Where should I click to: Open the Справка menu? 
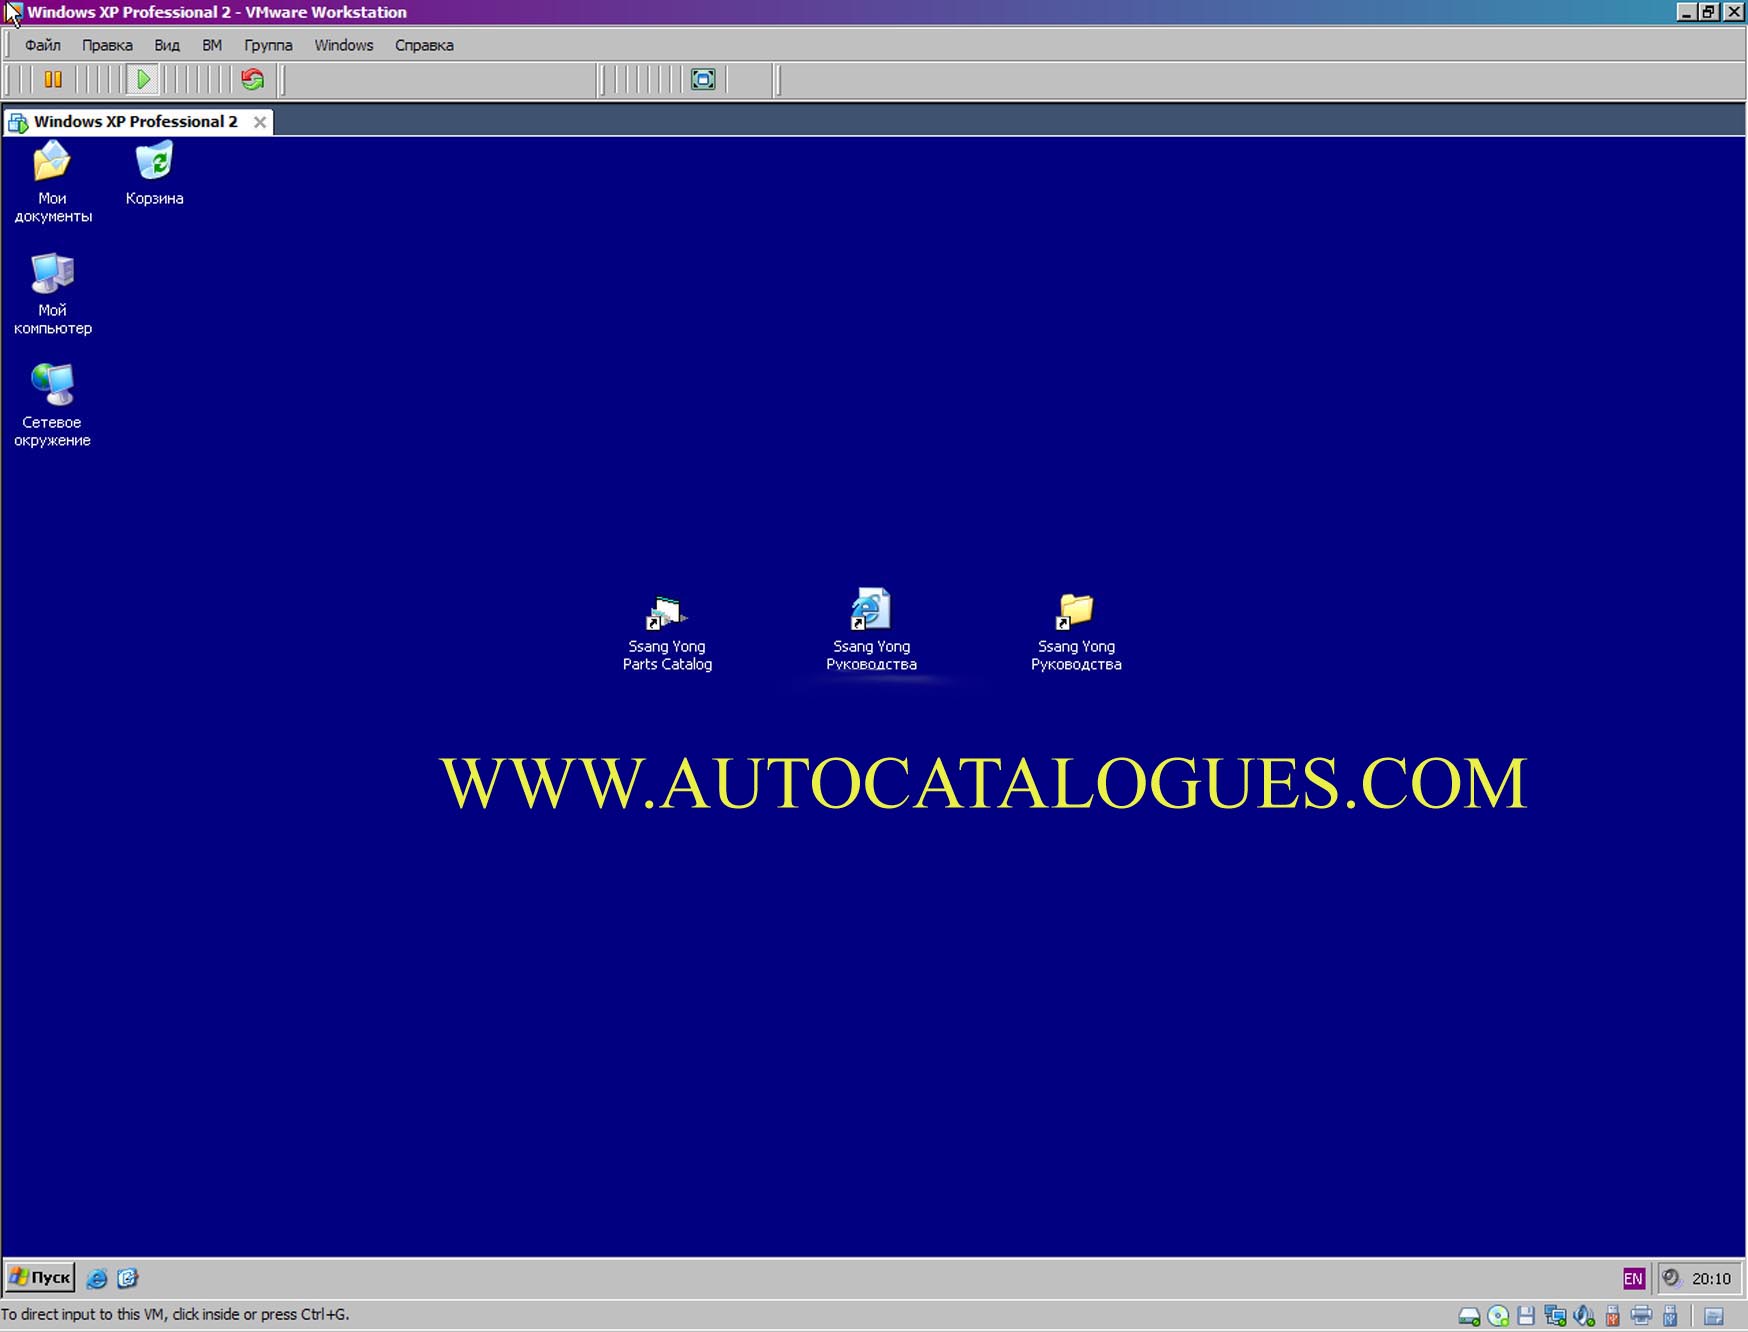tap(424, 45)
